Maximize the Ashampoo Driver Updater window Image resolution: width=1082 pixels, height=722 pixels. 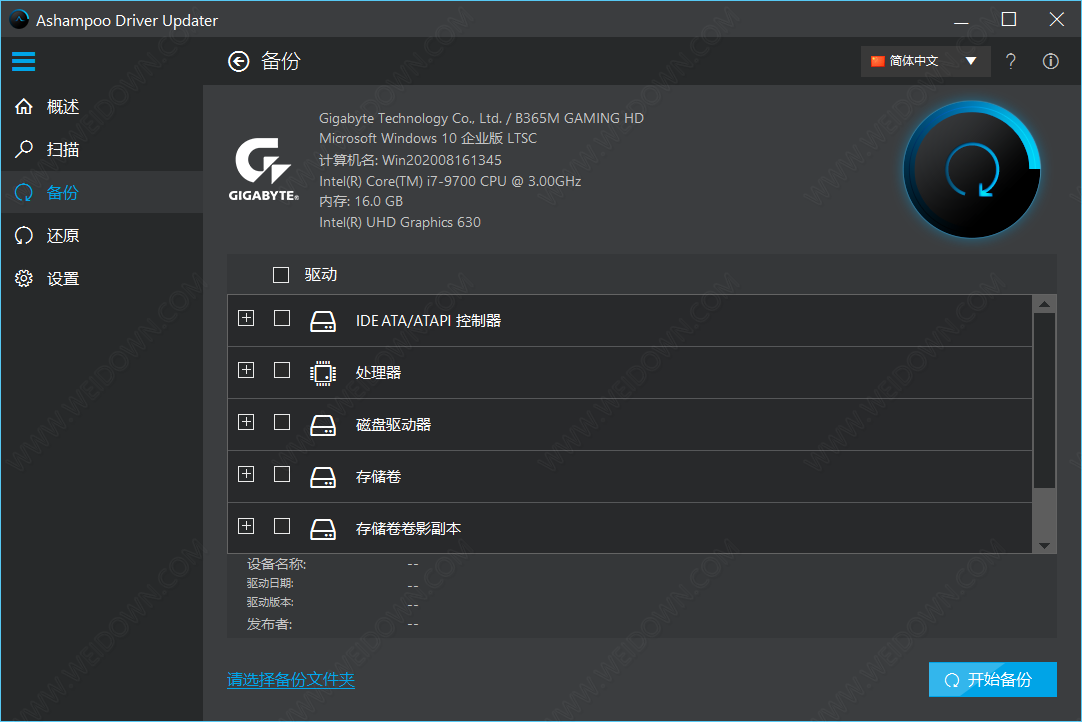pyautogui.click(x=1009, y=19)
